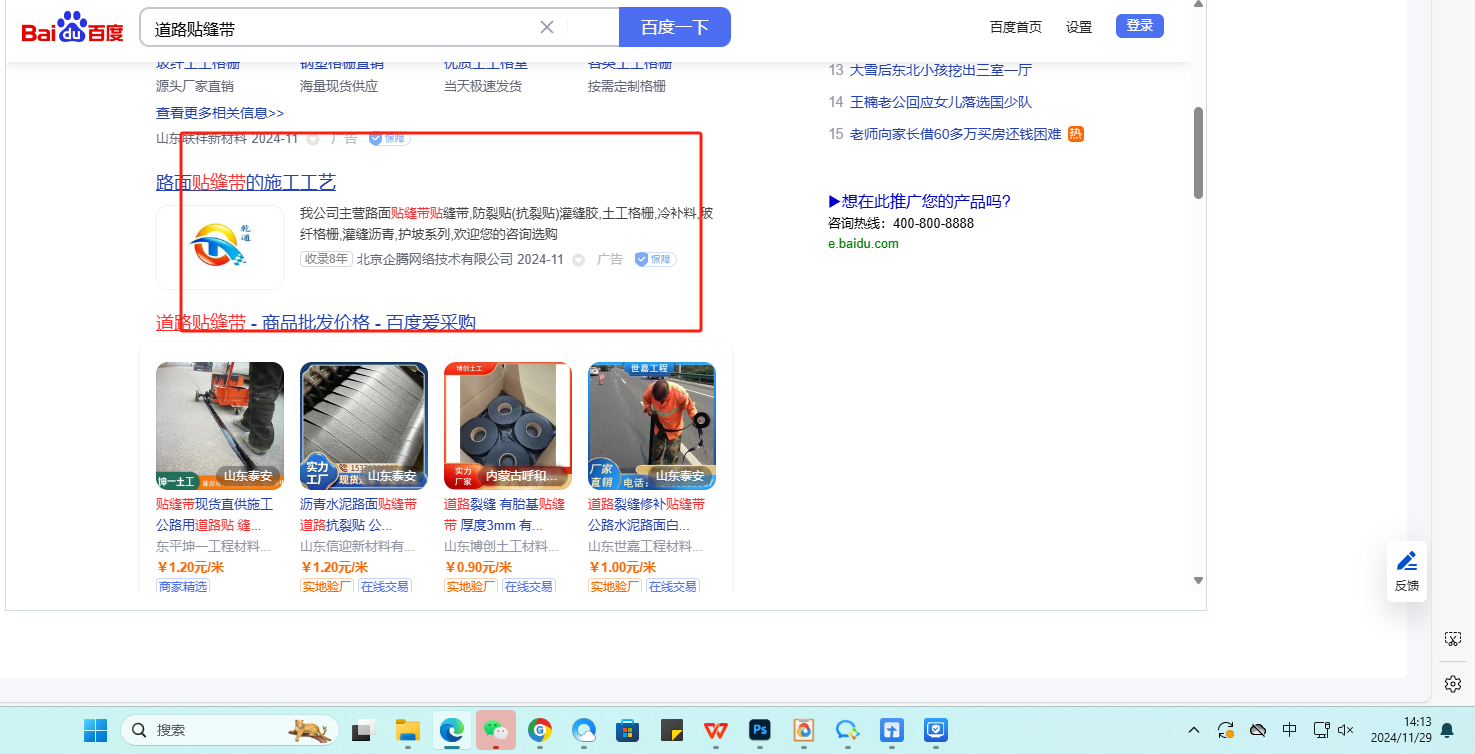Click the ¥1.00元/米 price

tap(622, 567)
